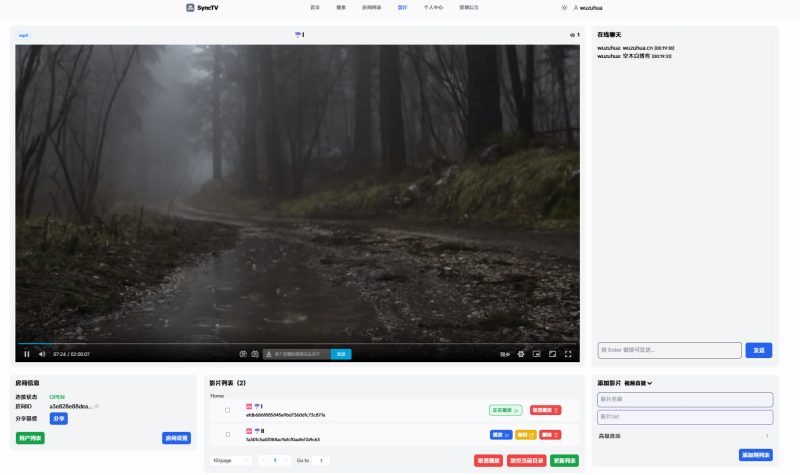The height and width of the screenshot is (475, 800).
Task: Open the 首页 home menu item
Action: [x=315, y=8]
